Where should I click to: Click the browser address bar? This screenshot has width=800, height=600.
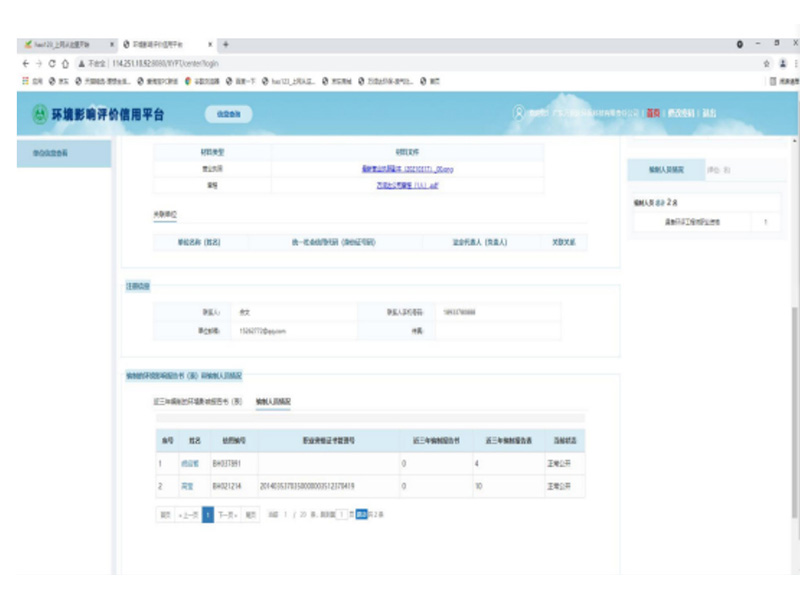coord(400,62)
